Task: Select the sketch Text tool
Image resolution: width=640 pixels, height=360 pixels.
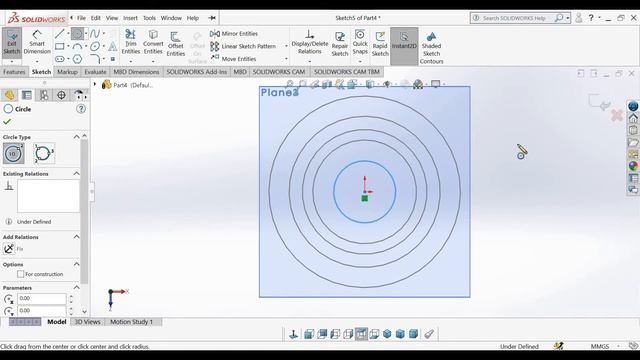Action: [113, 46]
